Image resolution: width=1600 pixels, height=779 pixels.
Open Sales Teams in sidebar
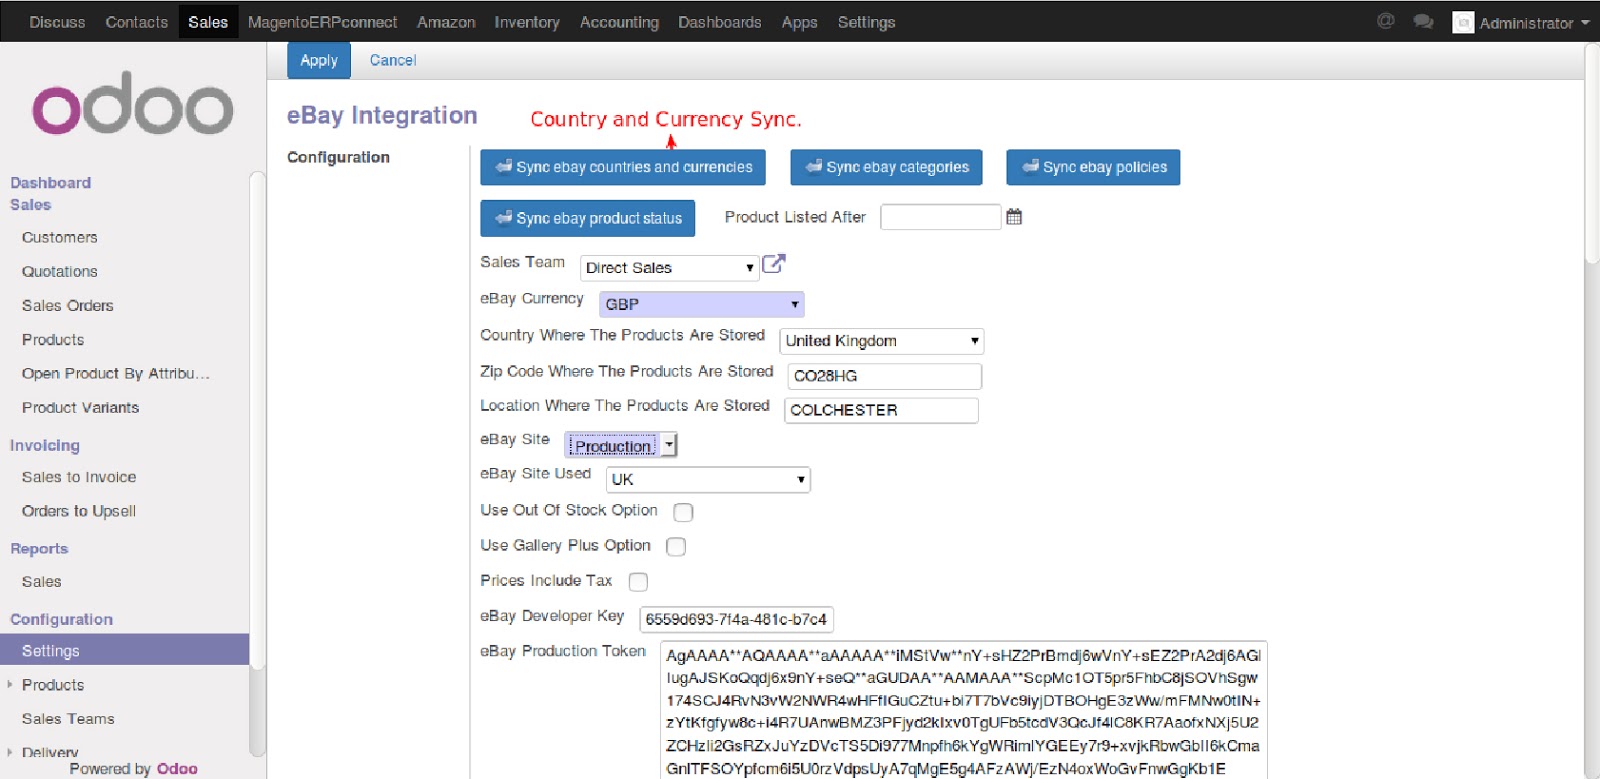coord(68,718)
